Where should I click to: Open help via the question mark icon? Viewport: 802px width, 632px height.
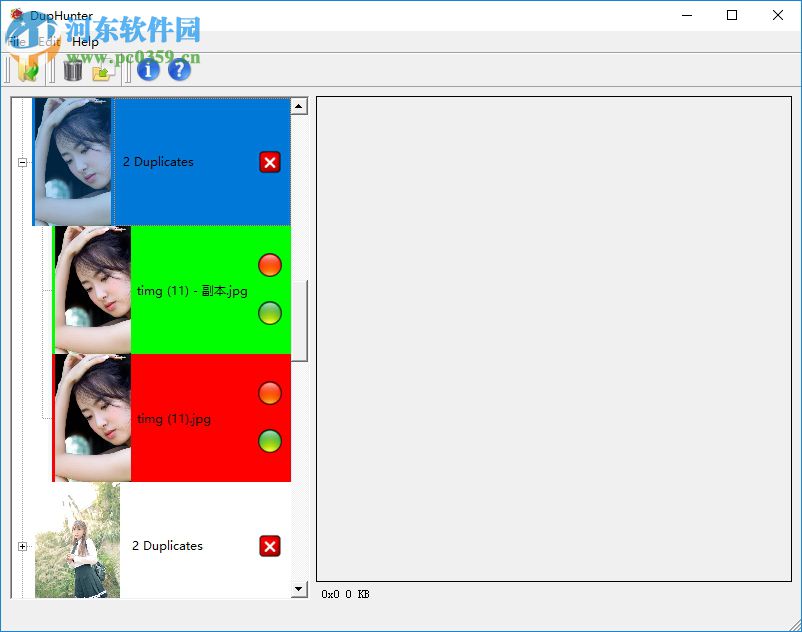click(x=178, y=70)
